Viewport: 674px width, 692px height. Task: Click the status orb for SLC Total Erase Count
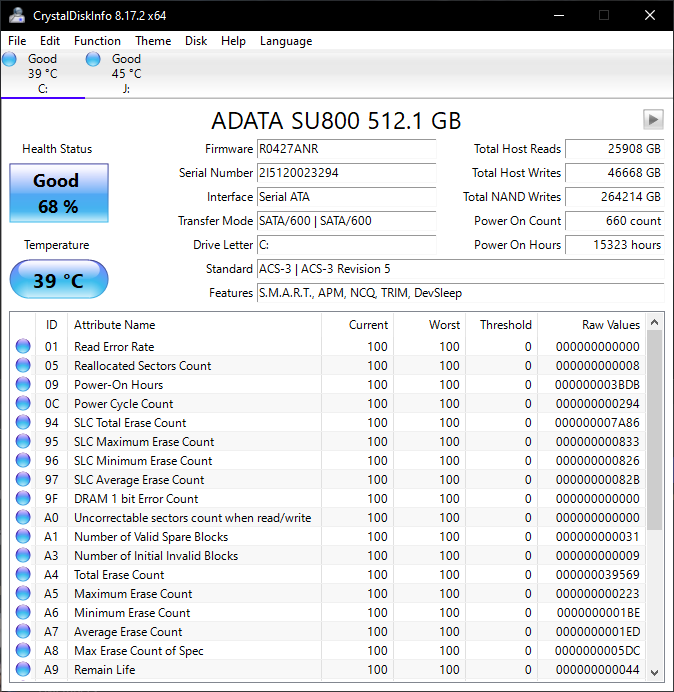pyautogui.click(x=23, y=422)
